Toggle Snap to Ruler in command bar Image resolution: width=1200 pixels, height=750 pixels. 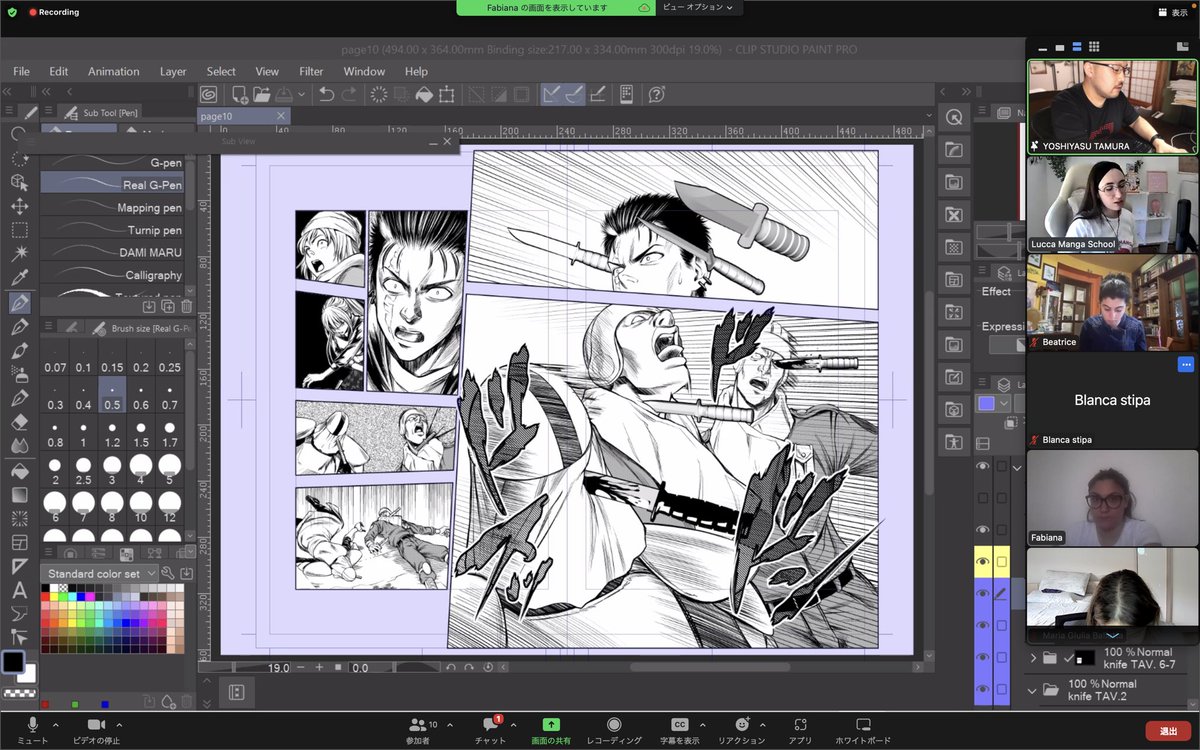(x=551, y=94)
